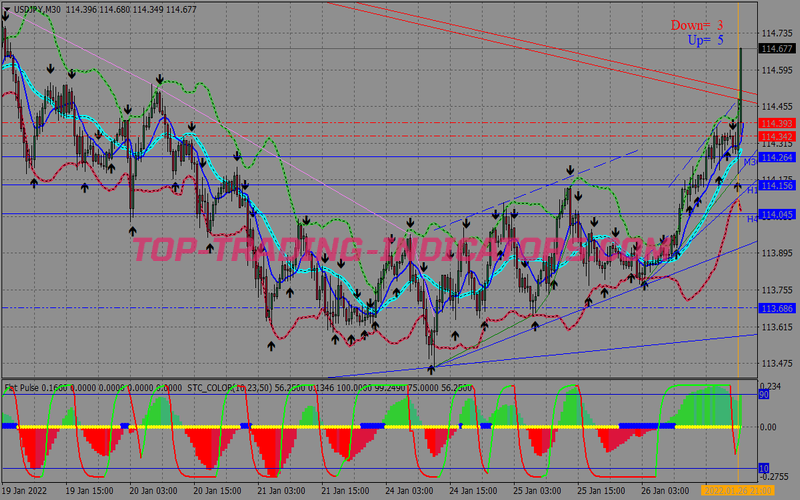The height and width of the screenshot is (500, 800).
Task: Click the 0.00 indicator scale value
Action: (768, 427)
